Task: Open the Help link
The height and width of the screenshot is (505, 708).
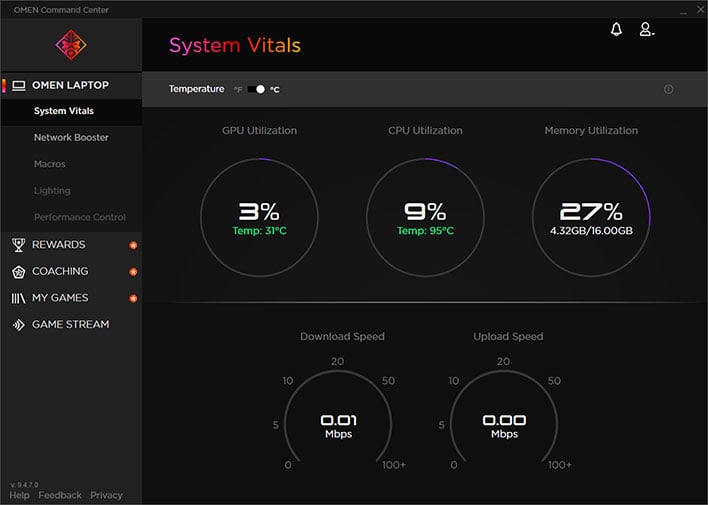Action: tap(19, 495)
